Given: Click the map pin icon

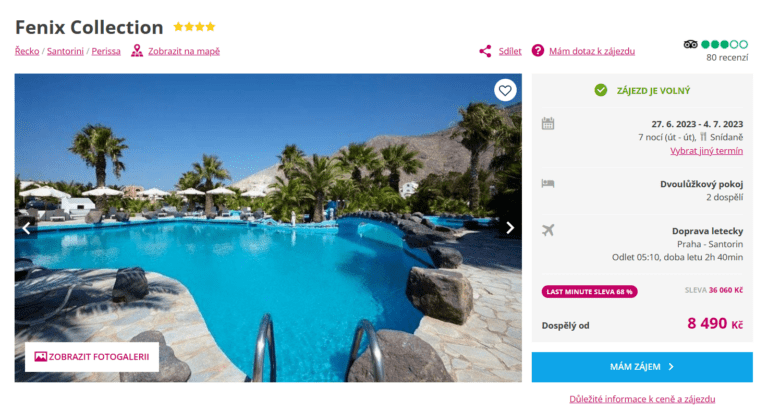Looking at the screenshot, I should (137, 50).
